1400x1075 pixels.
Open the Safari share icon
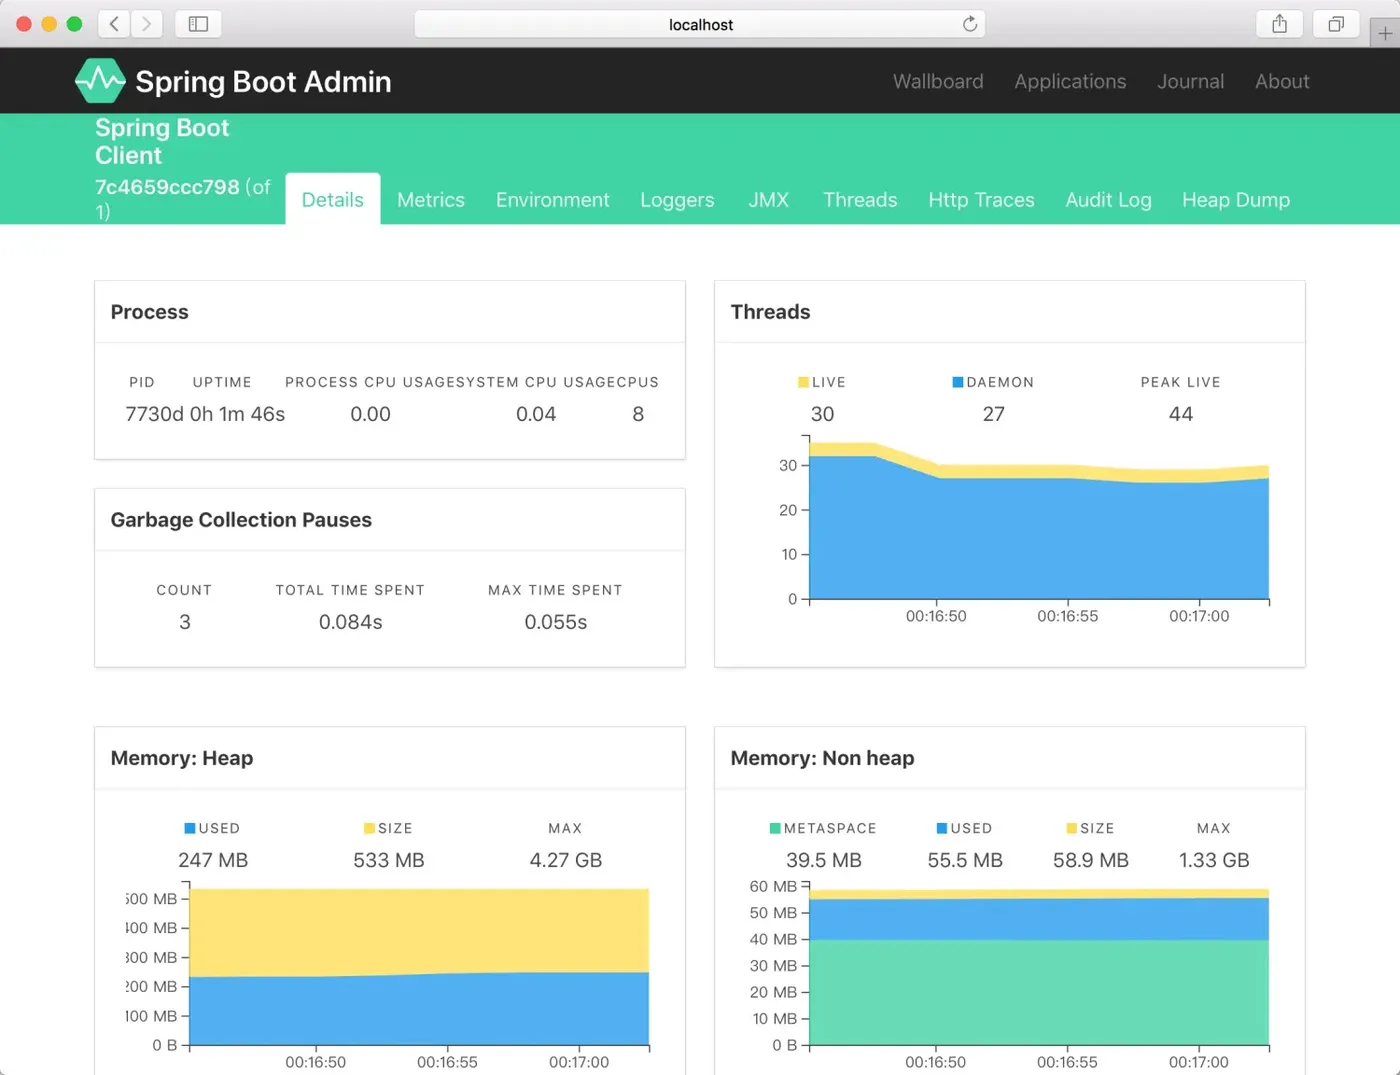pos(1279,24)
